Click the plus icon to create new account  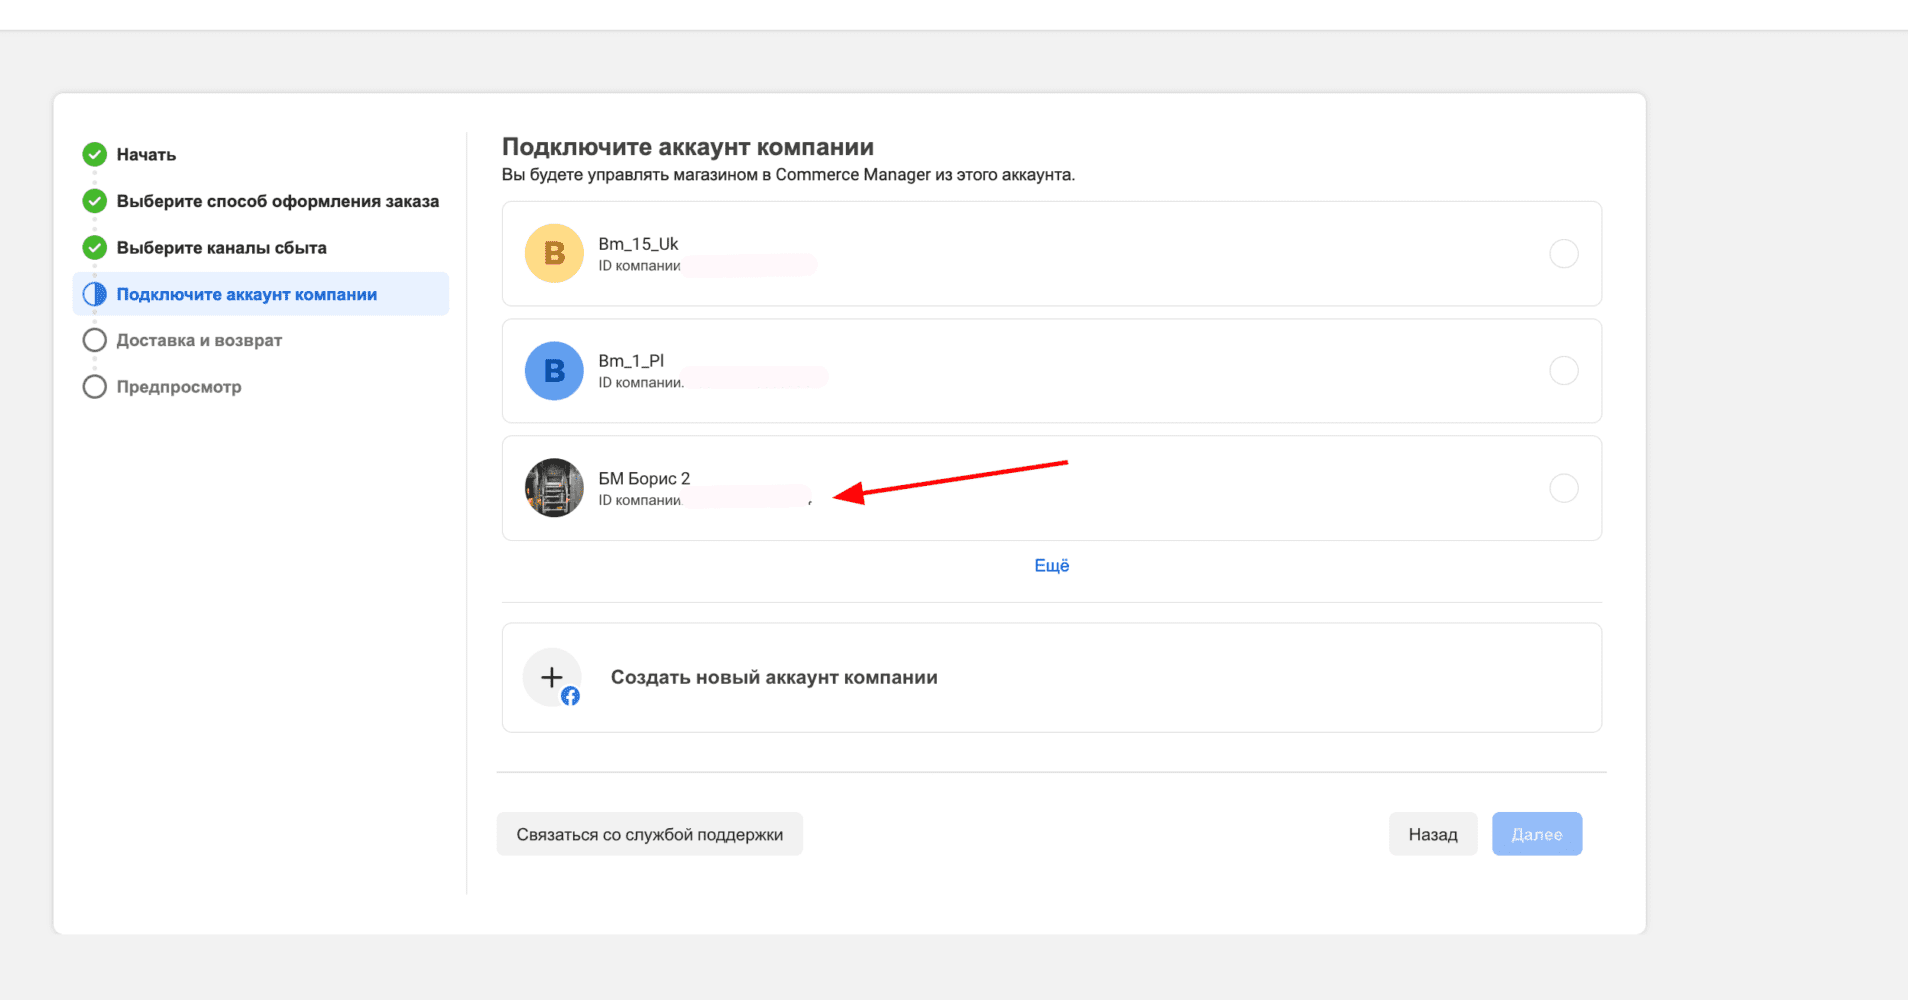552,678
